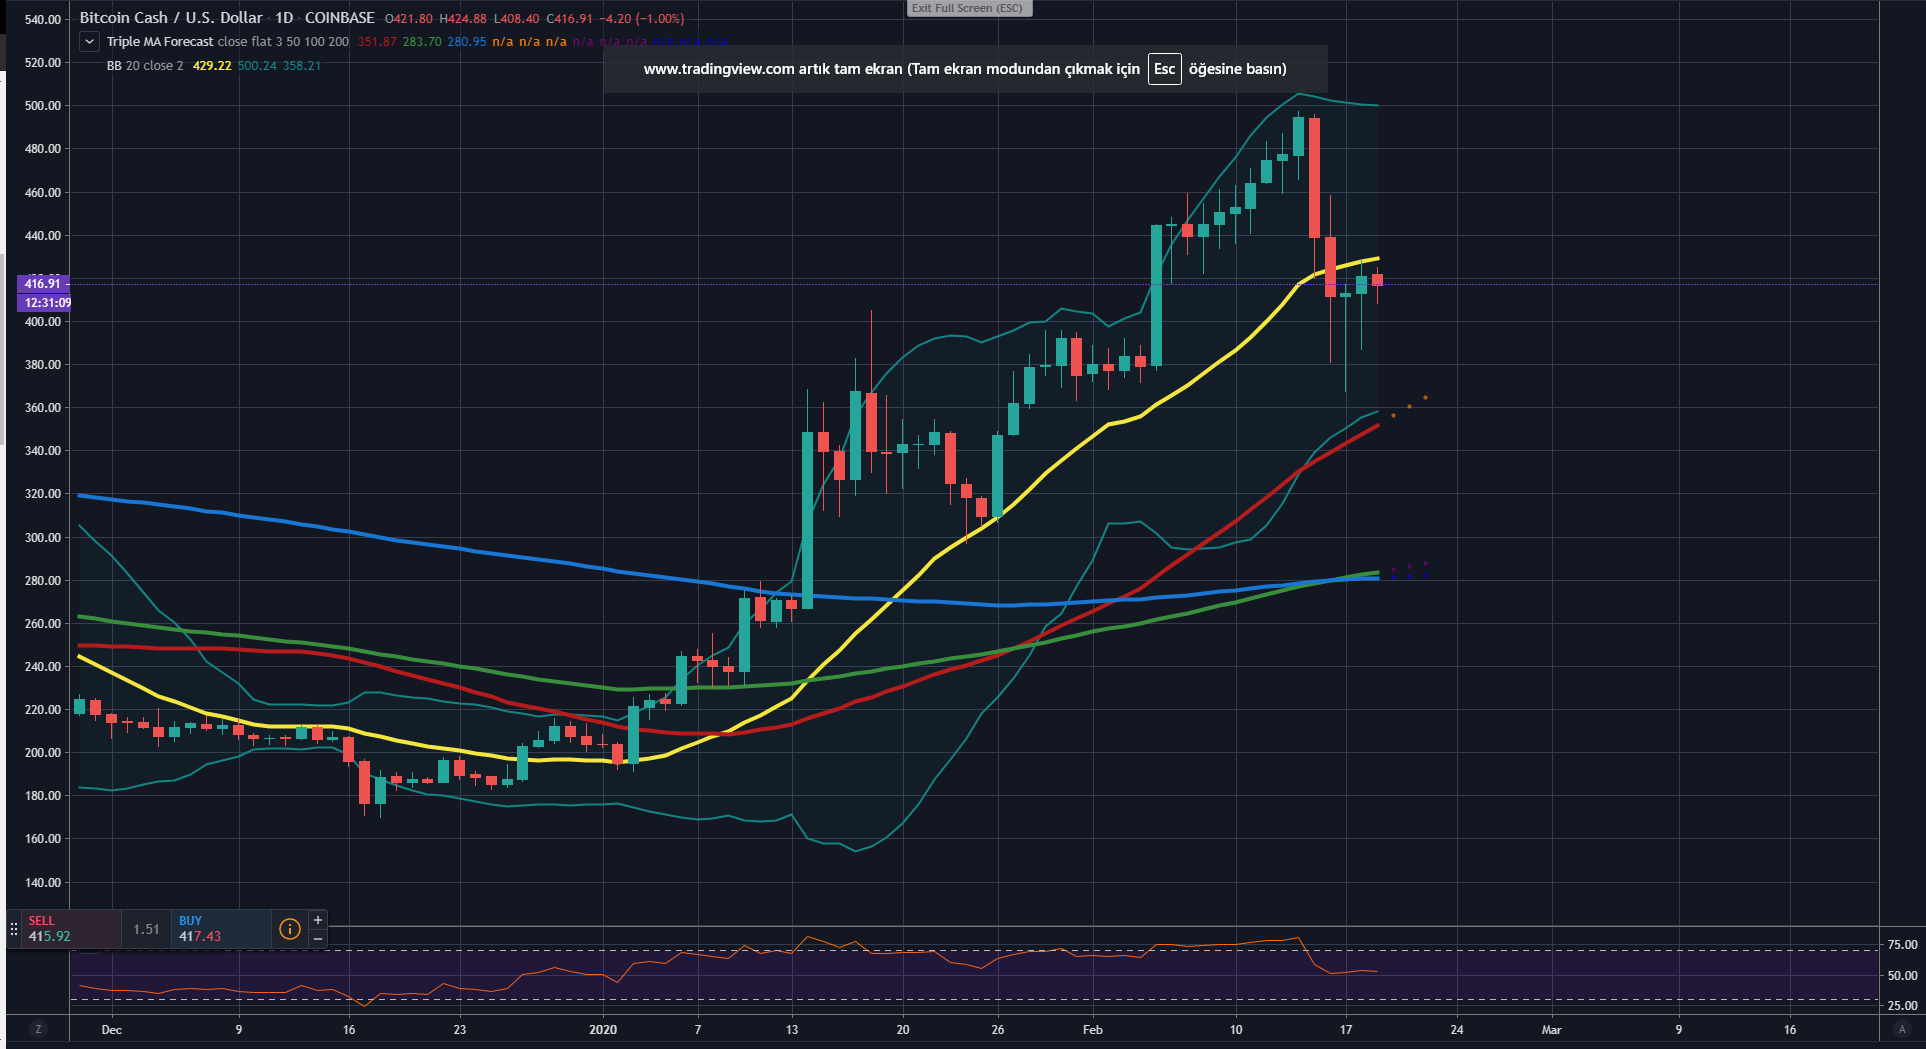
Task: Click the Feb label on time axis
Action: point(1093,1029)
